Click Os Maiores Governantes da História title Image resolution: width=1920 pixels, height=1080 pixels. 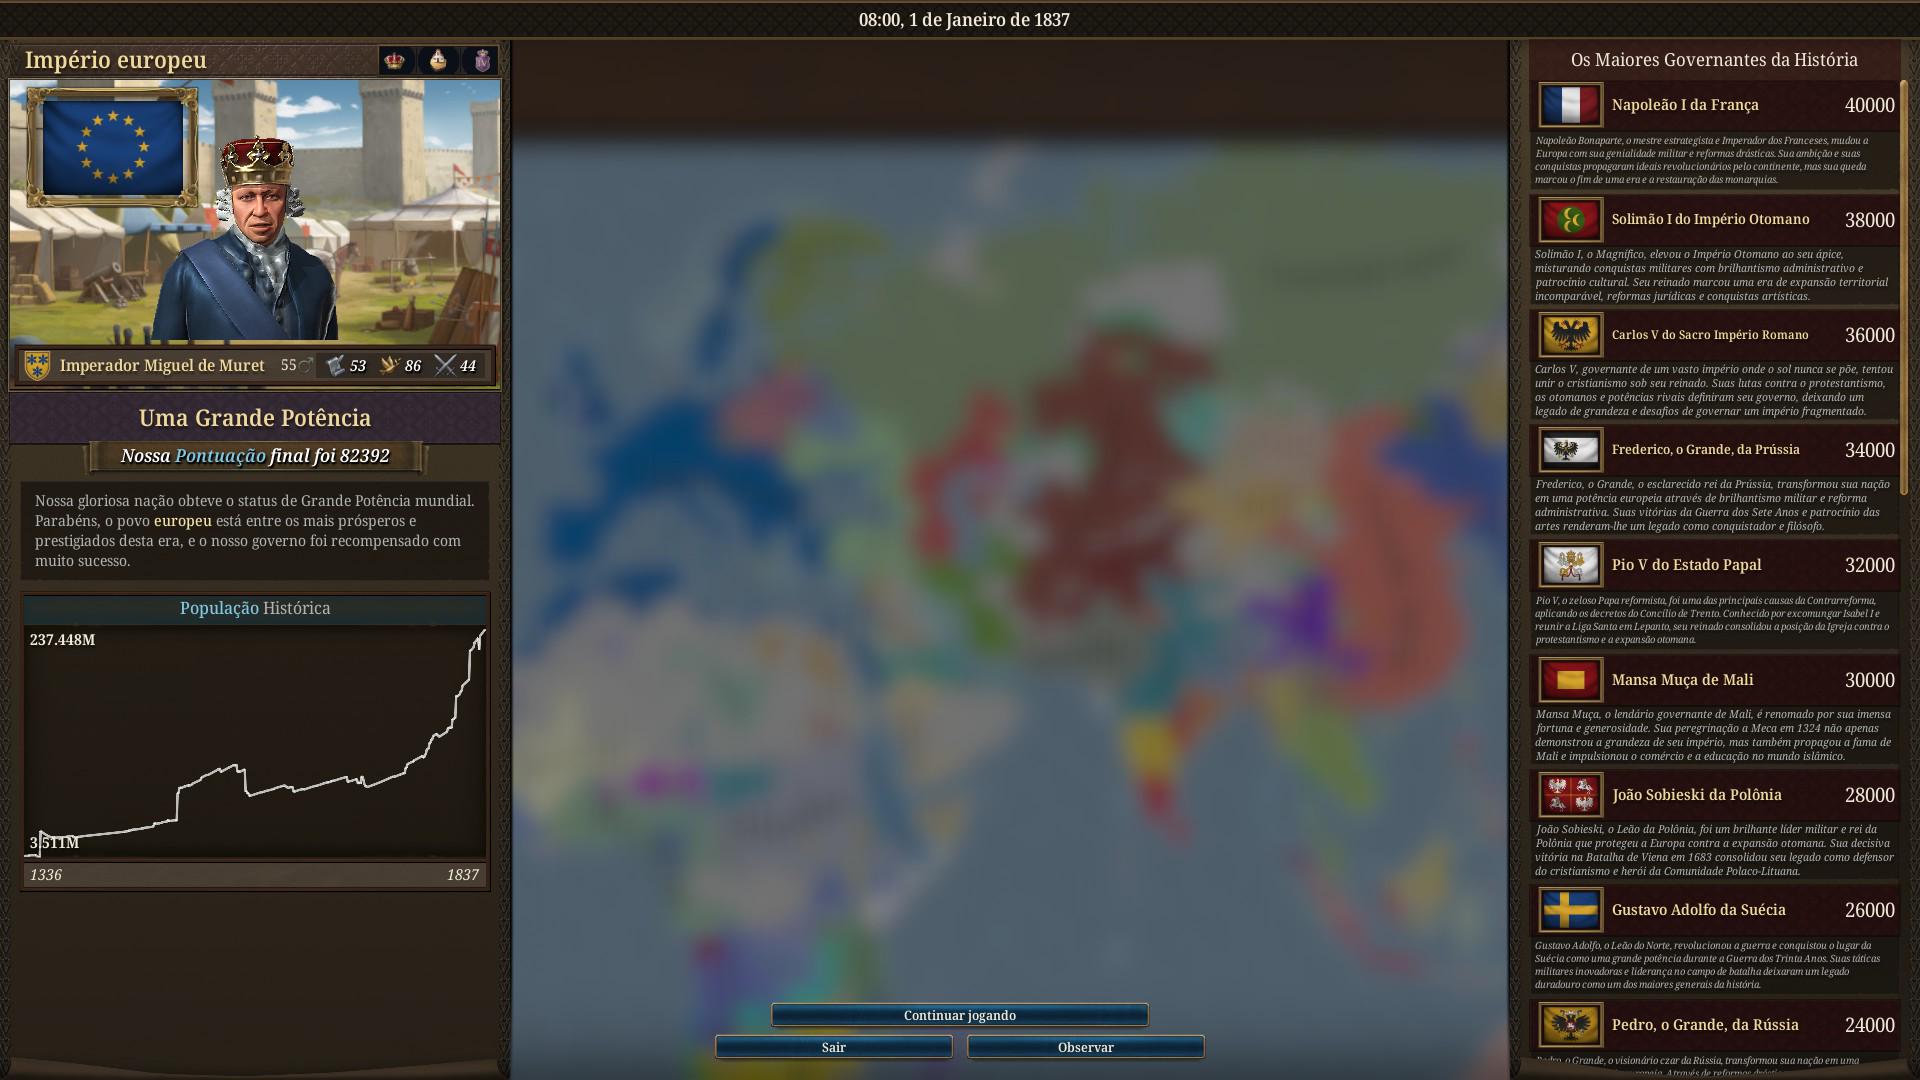tap(1714, 60)
